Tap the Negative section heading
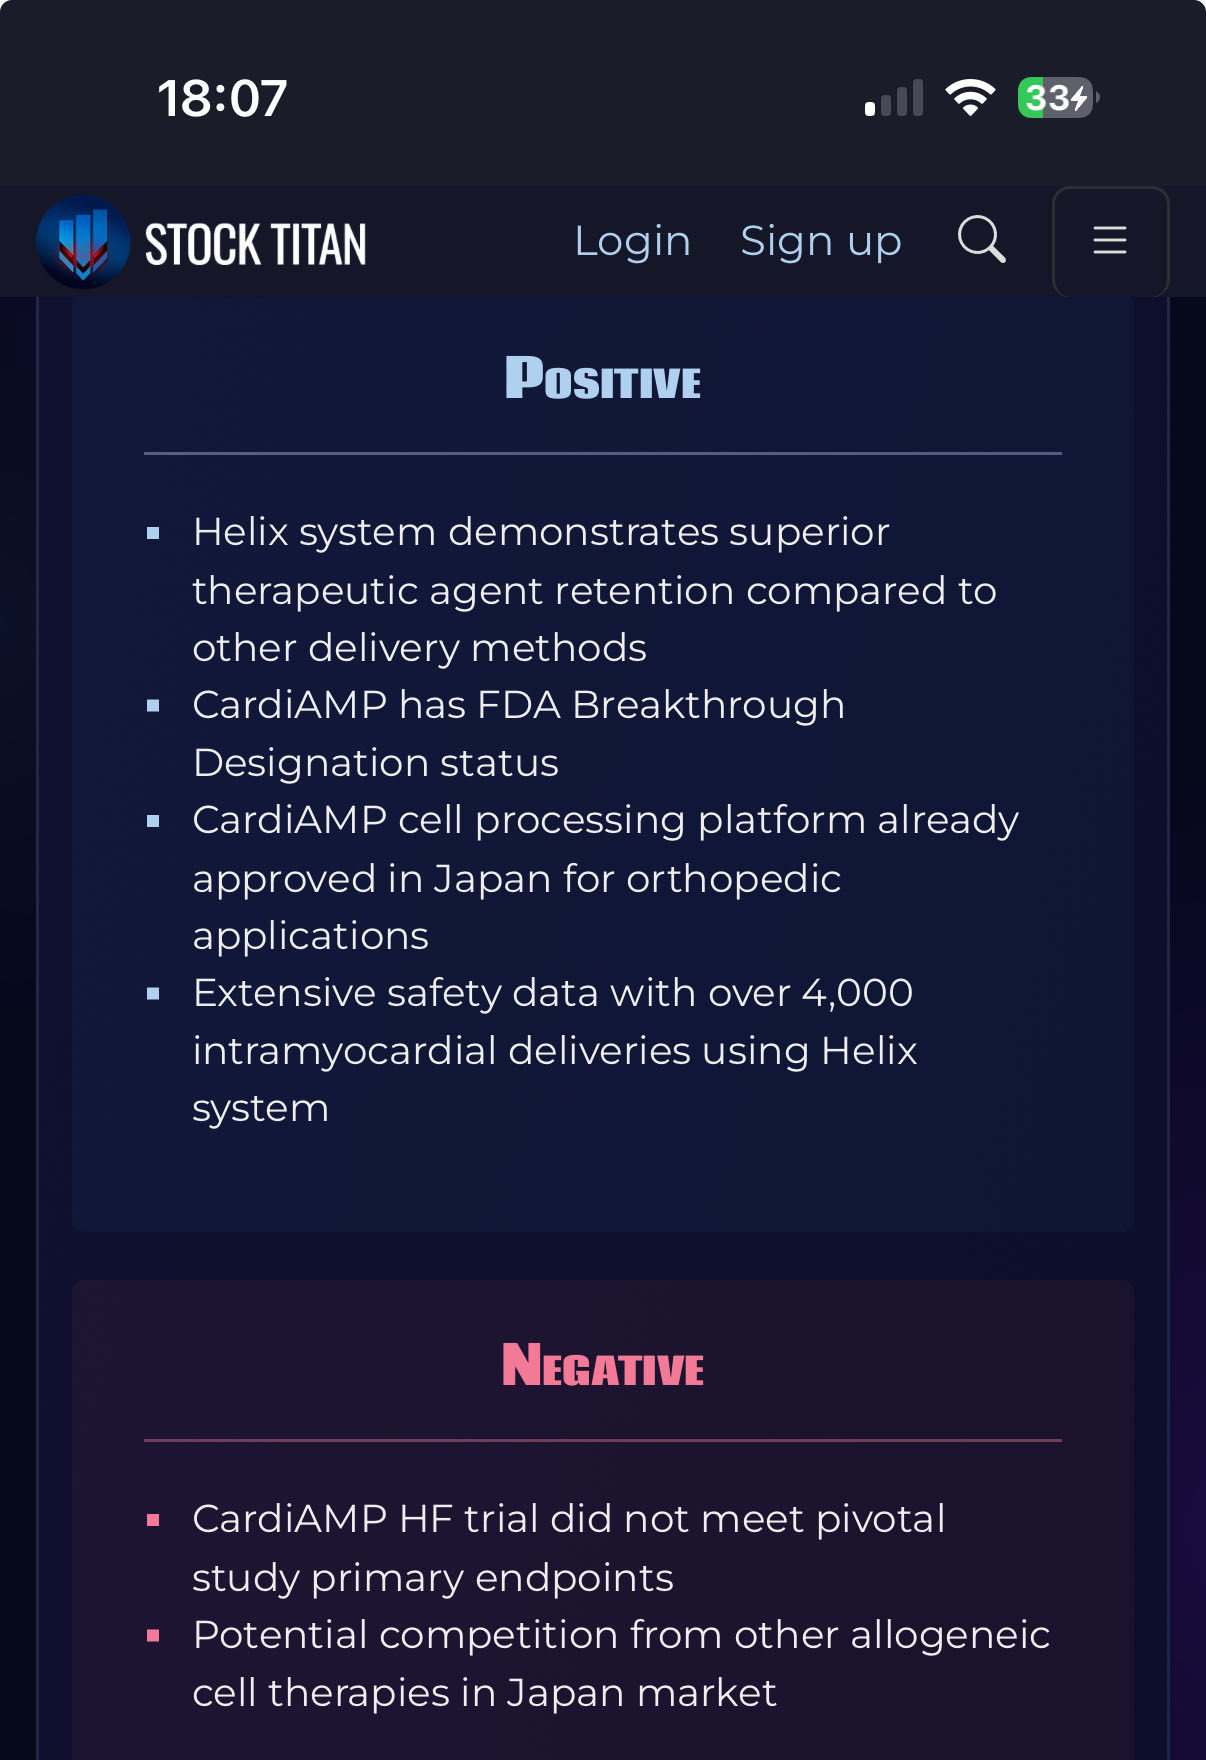The image size is (1206, 1760). 603,1366
